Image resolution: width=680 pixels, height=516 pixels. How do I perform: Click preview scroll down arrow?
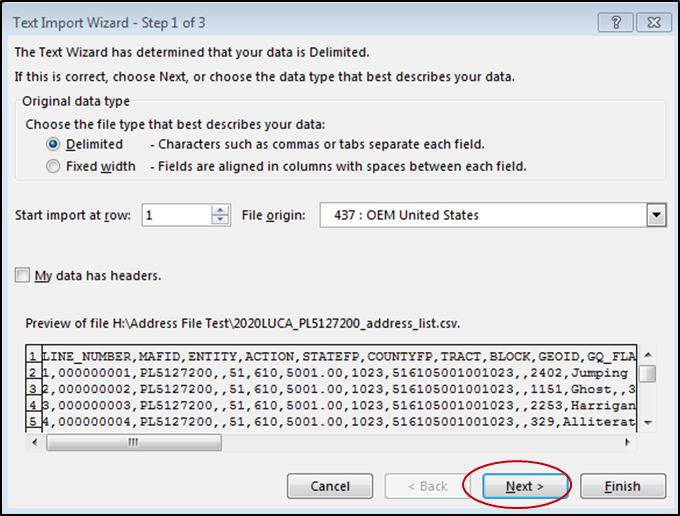click(648, 422)
